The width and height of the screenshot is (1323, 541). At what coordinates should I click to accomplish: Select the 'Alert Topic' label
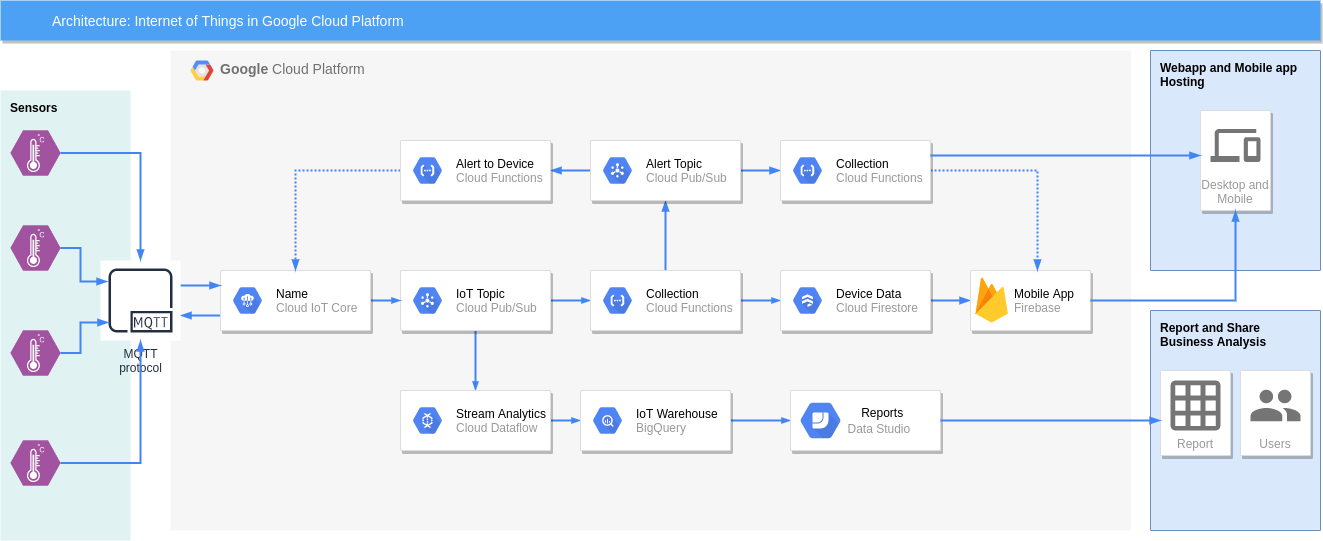click(674, 164)
